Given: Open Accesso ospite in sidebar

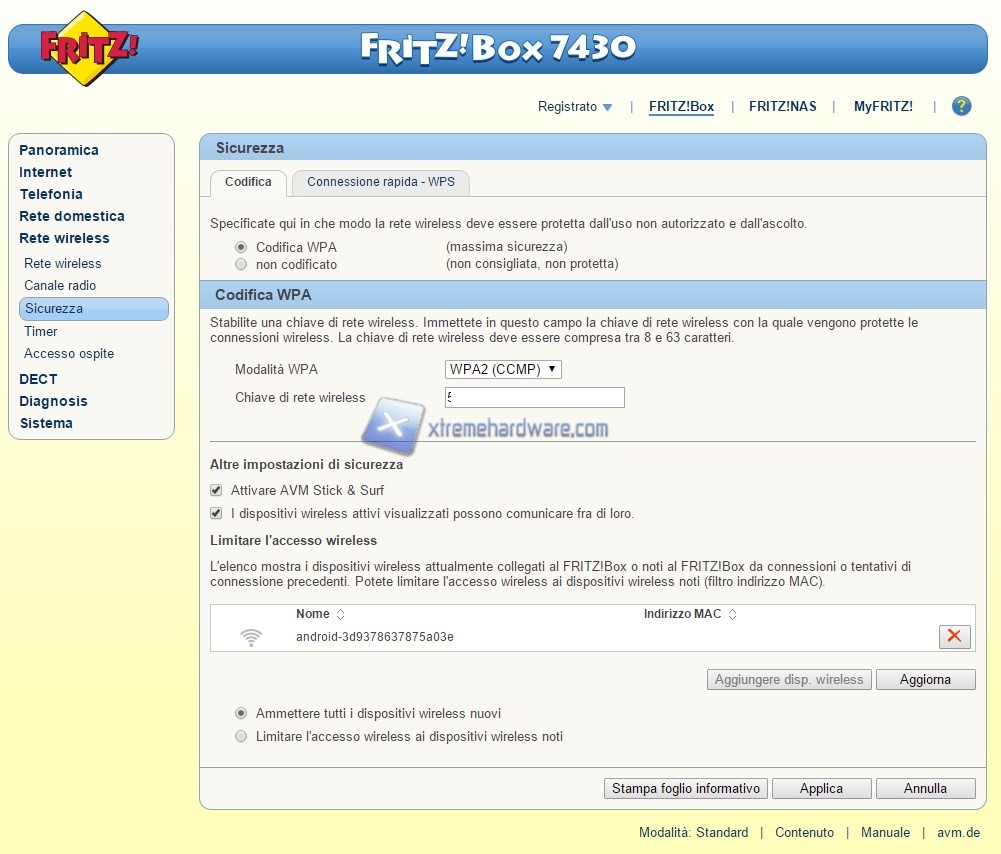Looking at the screenshot, I should point(69,354).
